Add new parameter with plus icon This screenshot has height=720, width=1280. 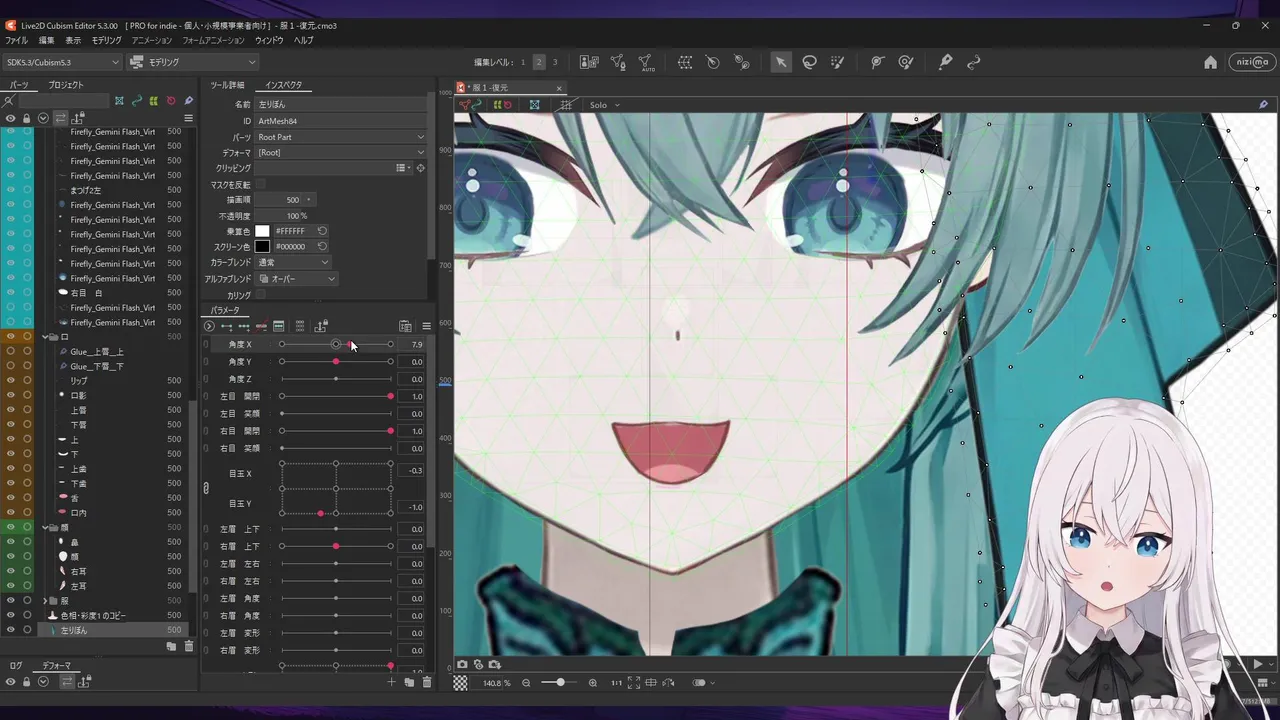392,682
